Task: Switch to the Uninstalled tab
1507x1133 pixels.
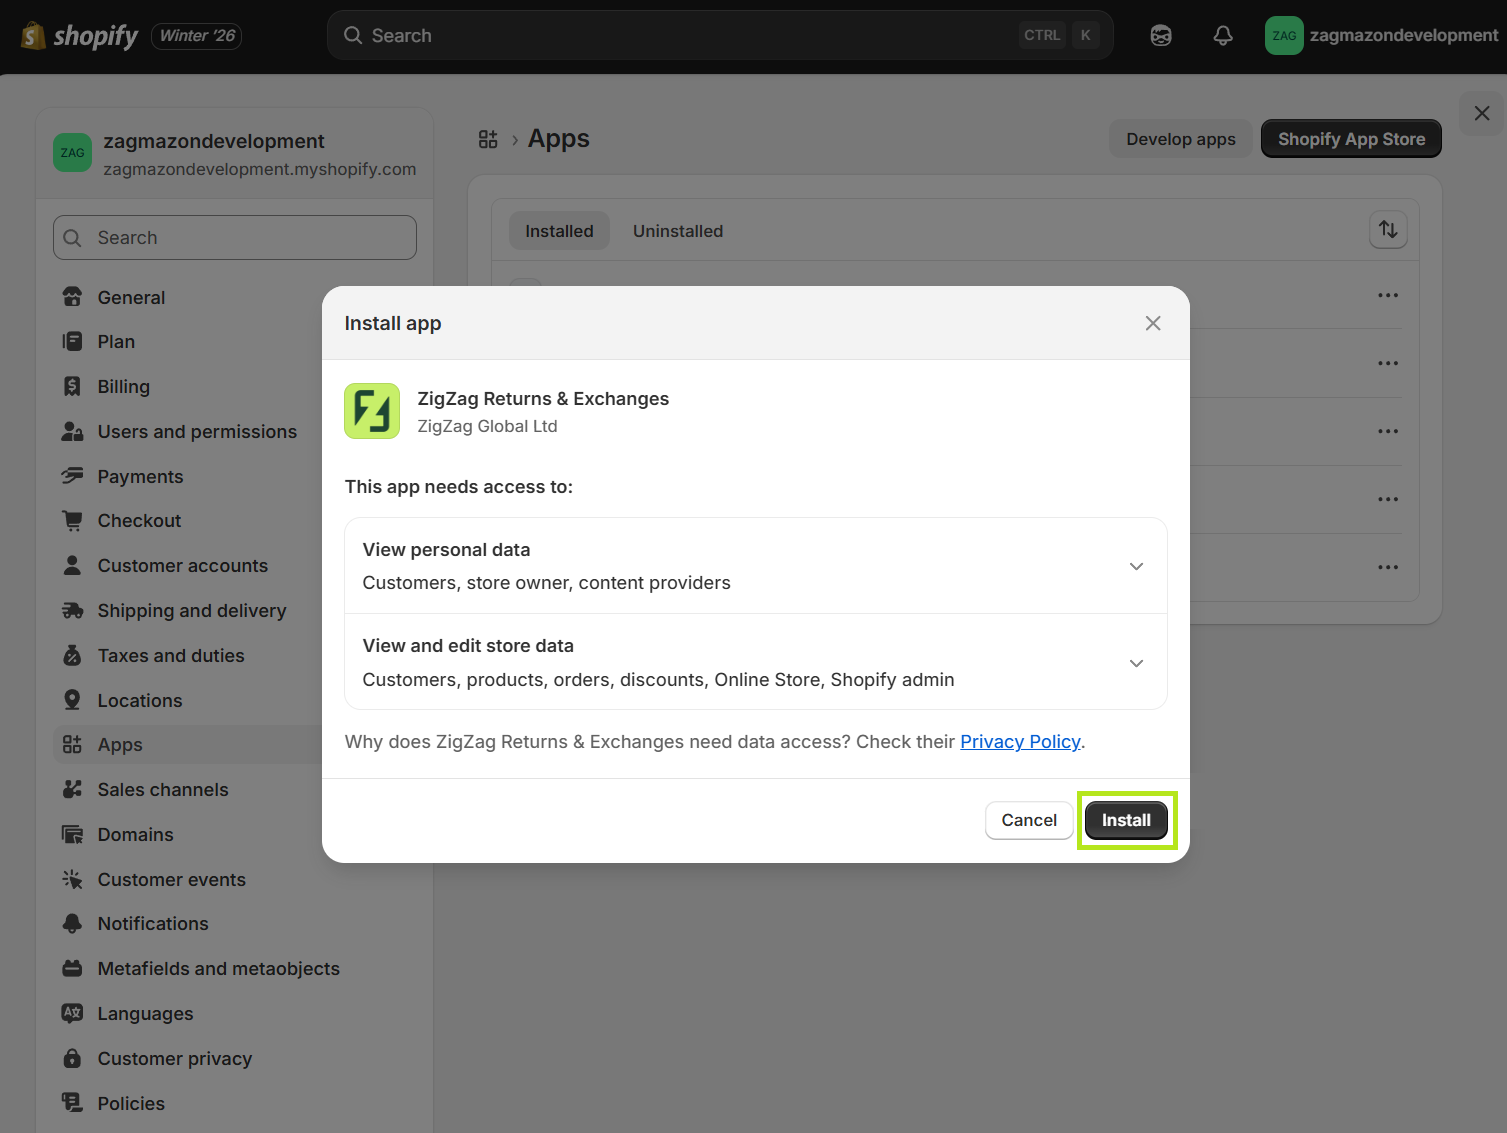Action: tap(677, 230)
